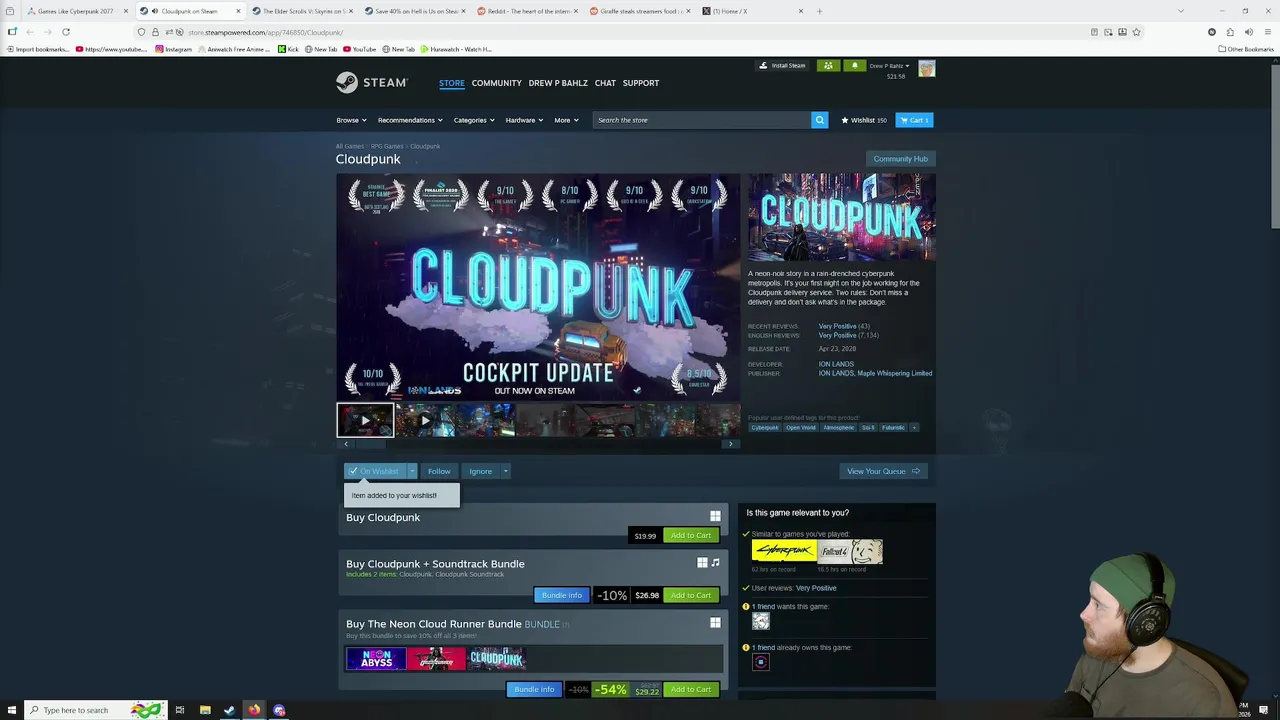Open the Cart button
The height and width of the screenshot is (720, 1280).
(914, 120)
